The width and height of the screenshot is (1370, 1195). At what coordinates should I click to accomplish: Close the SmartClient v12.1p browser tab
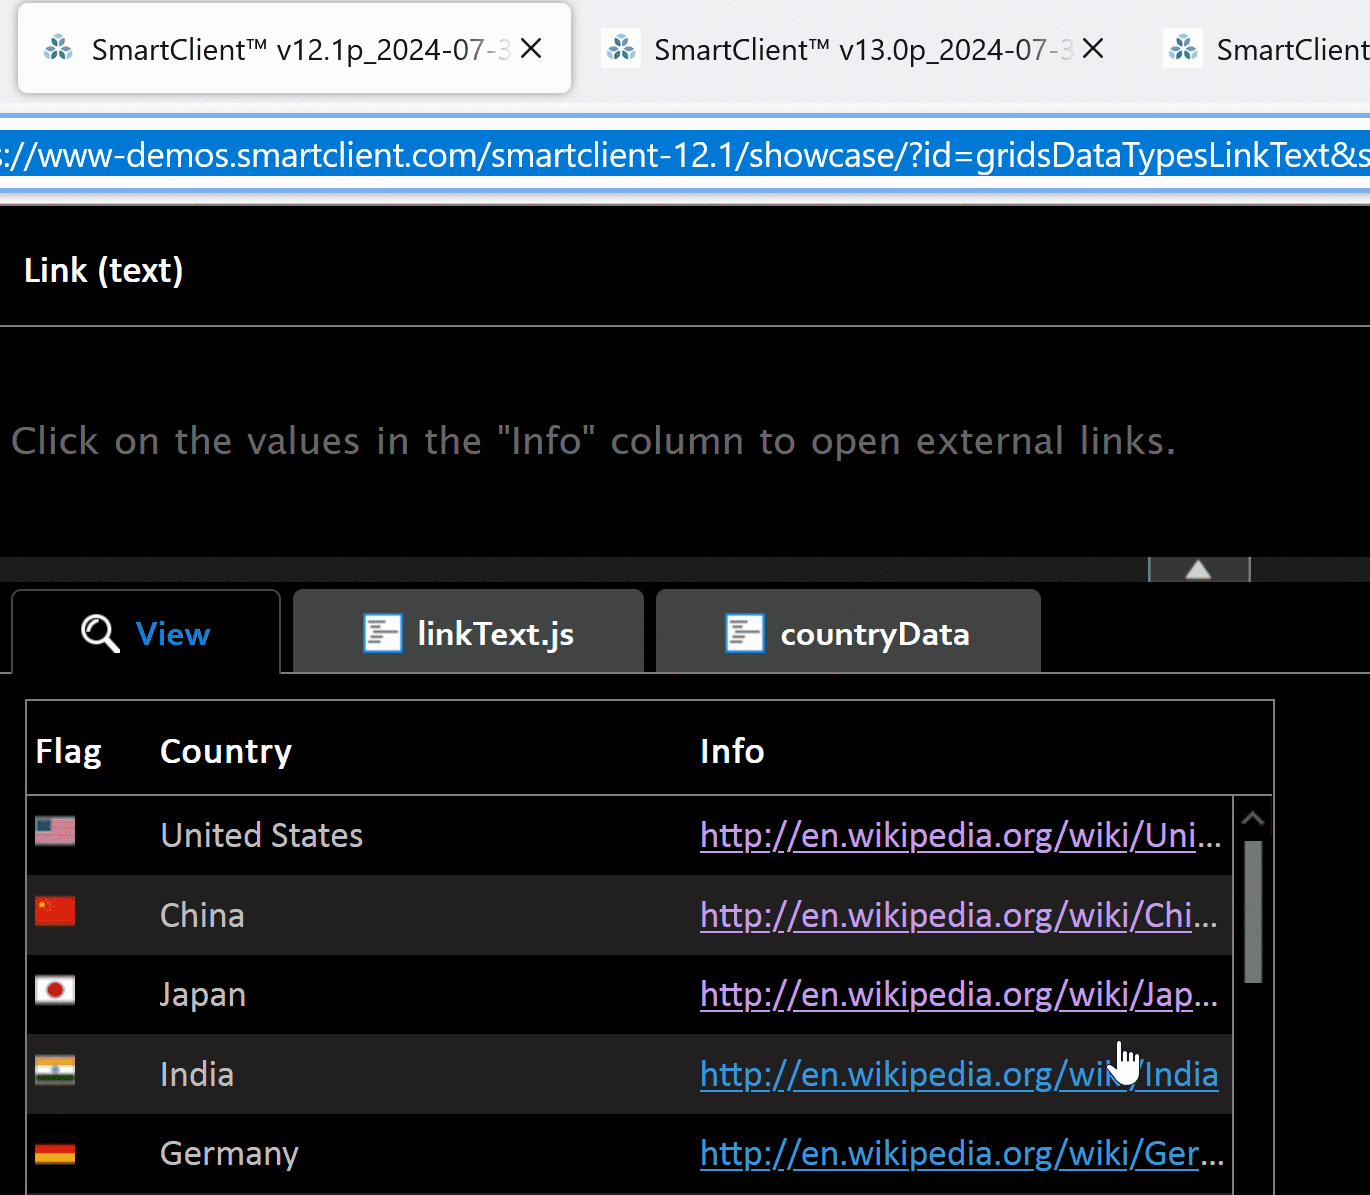532,49
